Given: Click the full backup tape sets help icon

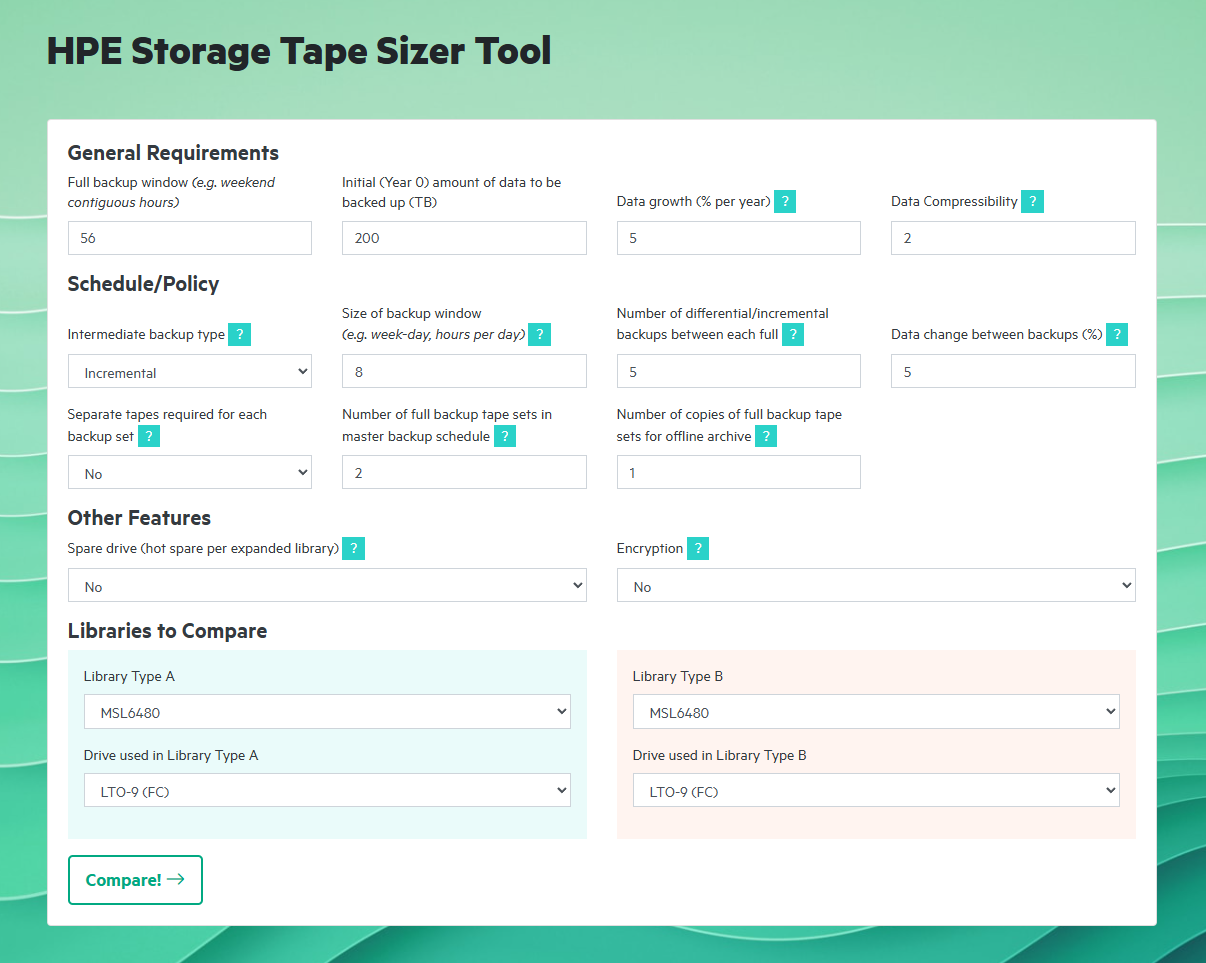Looking at the screenshot, I should coord(505,436).
